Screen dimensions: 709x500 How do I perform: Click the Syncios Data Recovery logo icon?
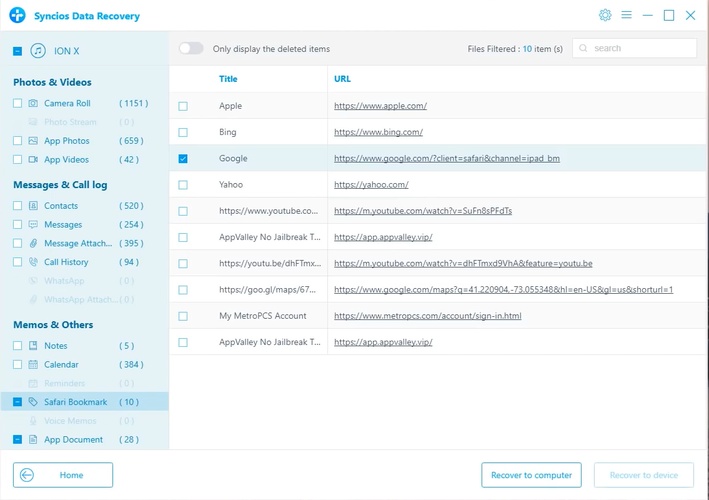pos(18,15)
